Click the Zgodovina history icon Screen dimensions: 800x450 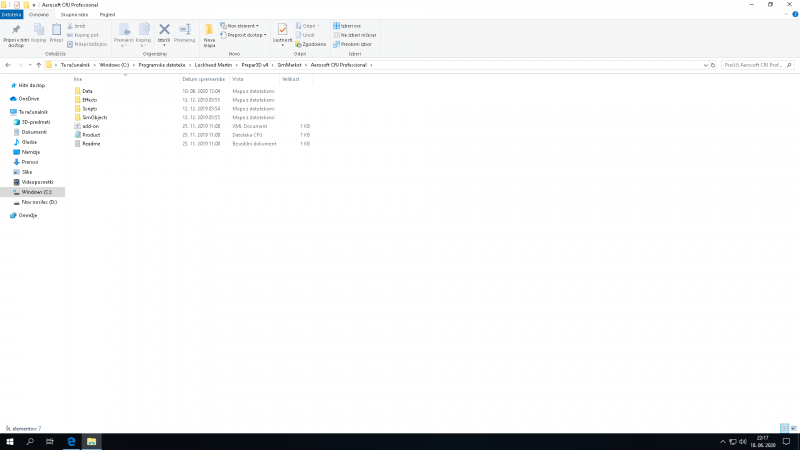(x=298, y=44)
